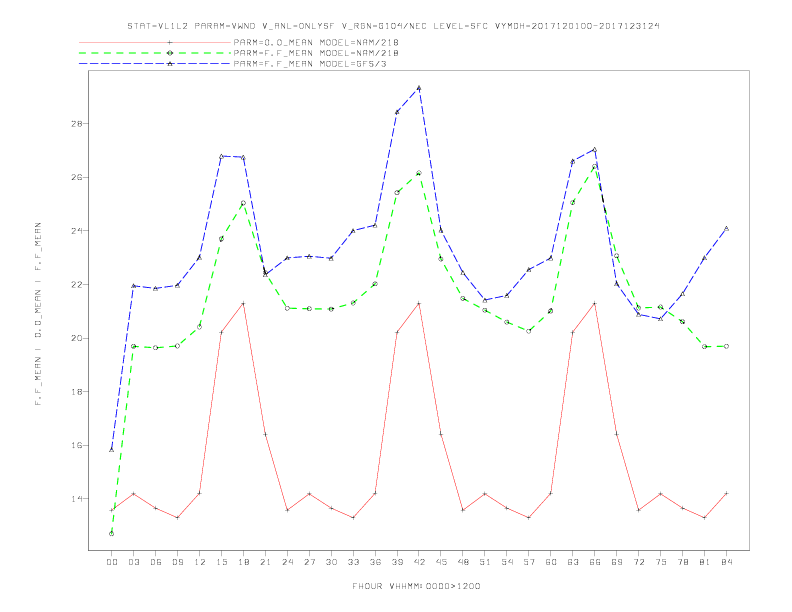Click blue GFS/3 peak marker at hour 42
This screenshot has height=612, width=792.
(x=419, y=88)
